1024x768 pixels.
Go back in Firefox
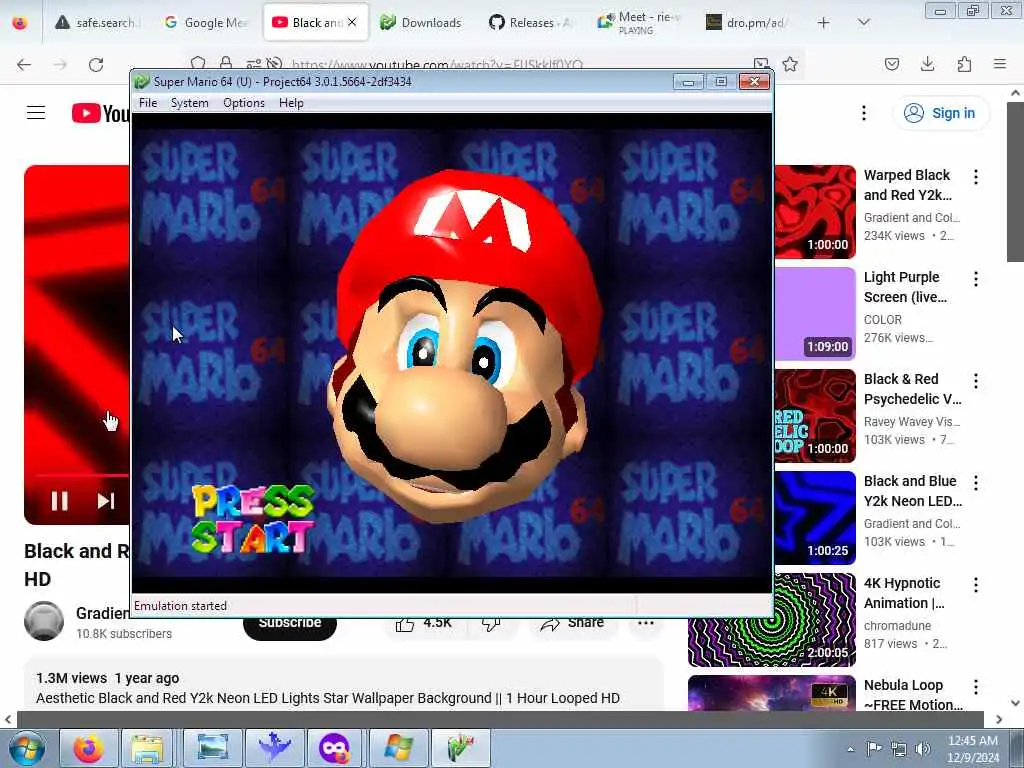(24, 64)
